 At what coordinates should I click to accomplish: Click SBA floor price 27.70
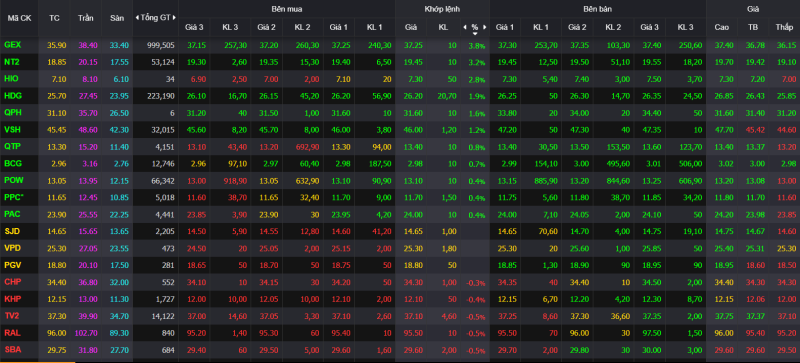point(119,350)
